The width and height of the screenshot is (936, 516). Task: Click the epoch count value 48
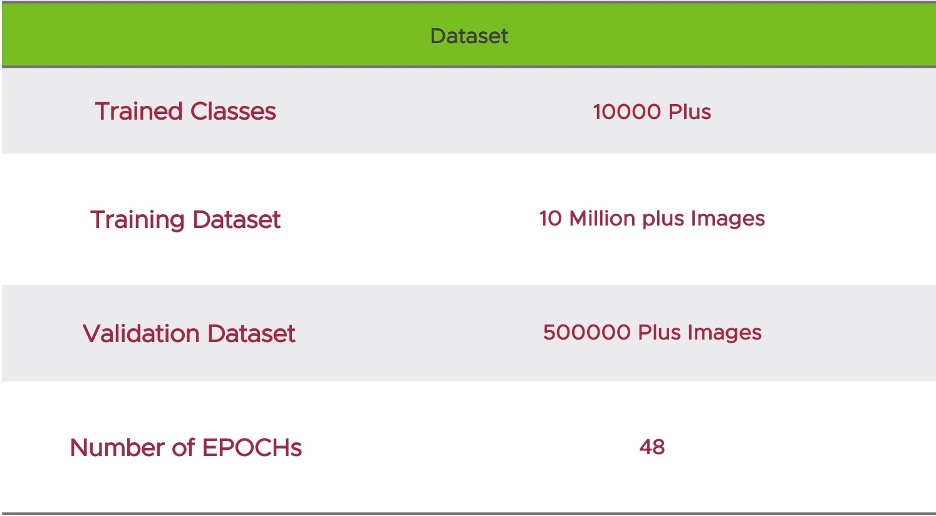pyautogui.click(x=652, y=446)
